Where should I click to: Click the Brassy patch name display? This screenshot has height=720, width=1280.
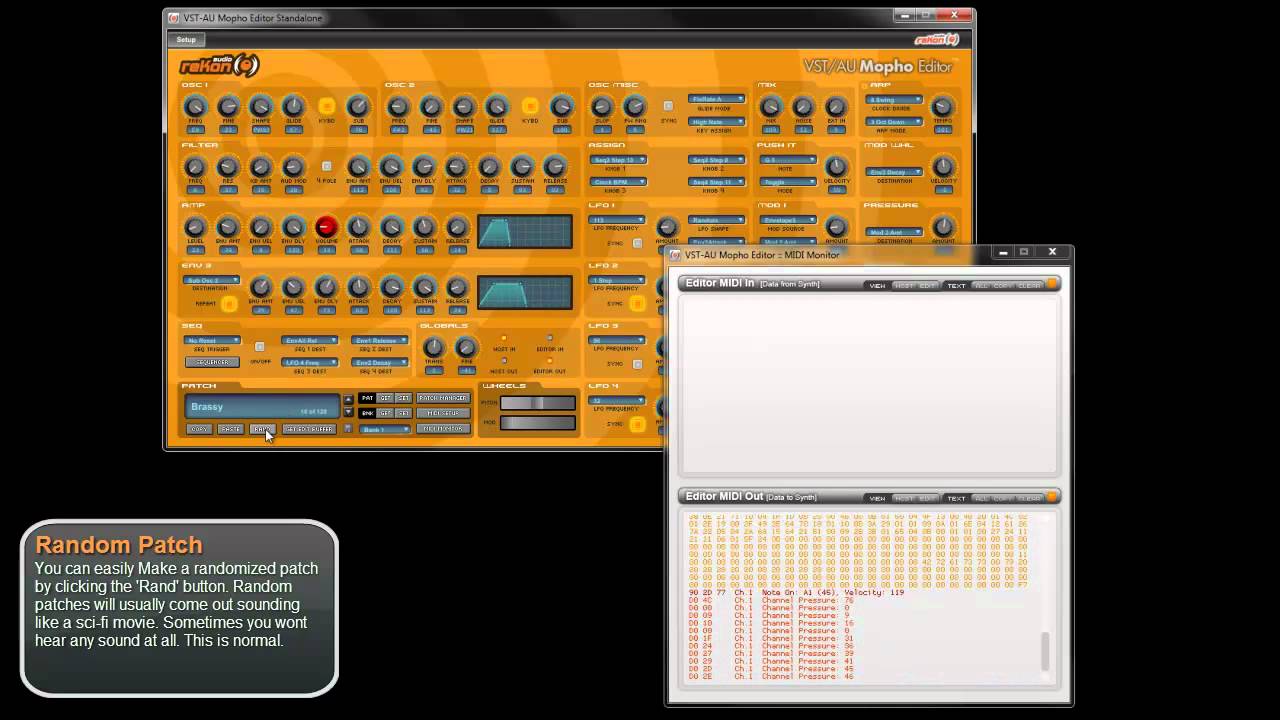tap(262, 407)
